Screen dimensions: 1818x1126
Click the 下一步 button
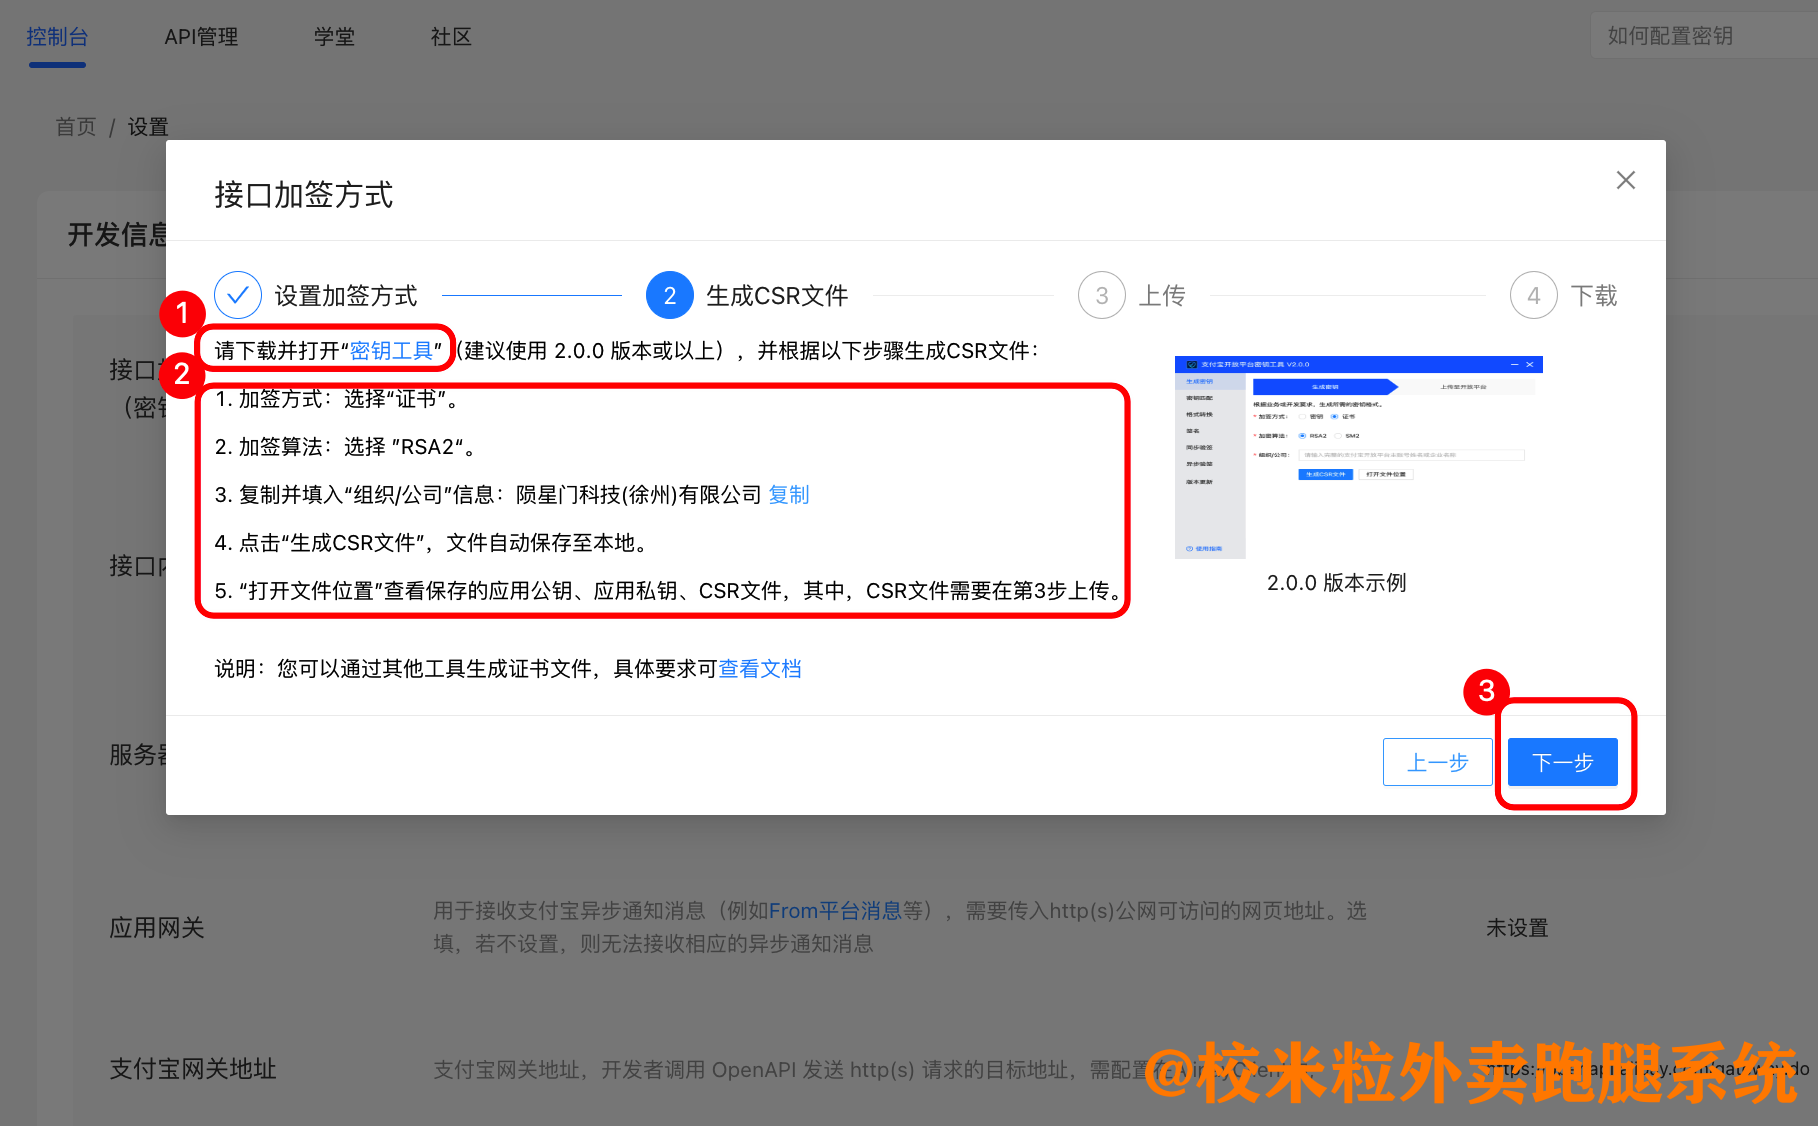[x=1562, y=762]
